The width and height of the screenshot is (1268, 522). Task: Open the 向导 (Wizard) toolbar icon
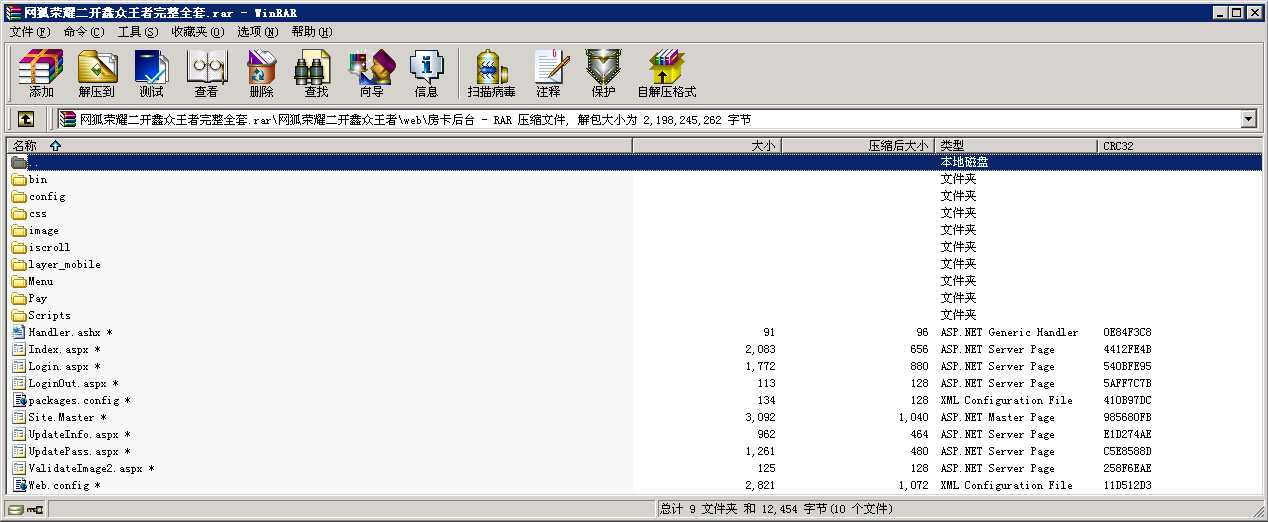pyautogui.click(x=371, y=73)
